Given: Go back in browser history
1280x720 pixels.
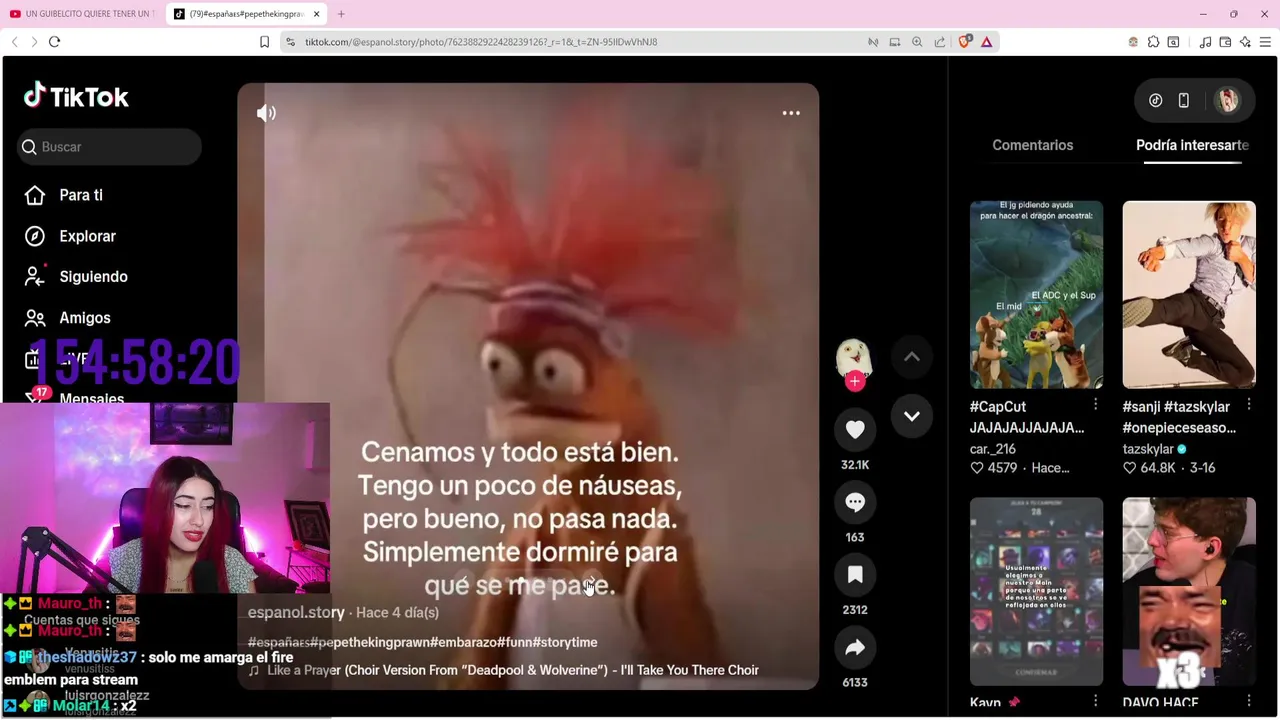Looking at the screenshot, I should click(x=15, y=42).
